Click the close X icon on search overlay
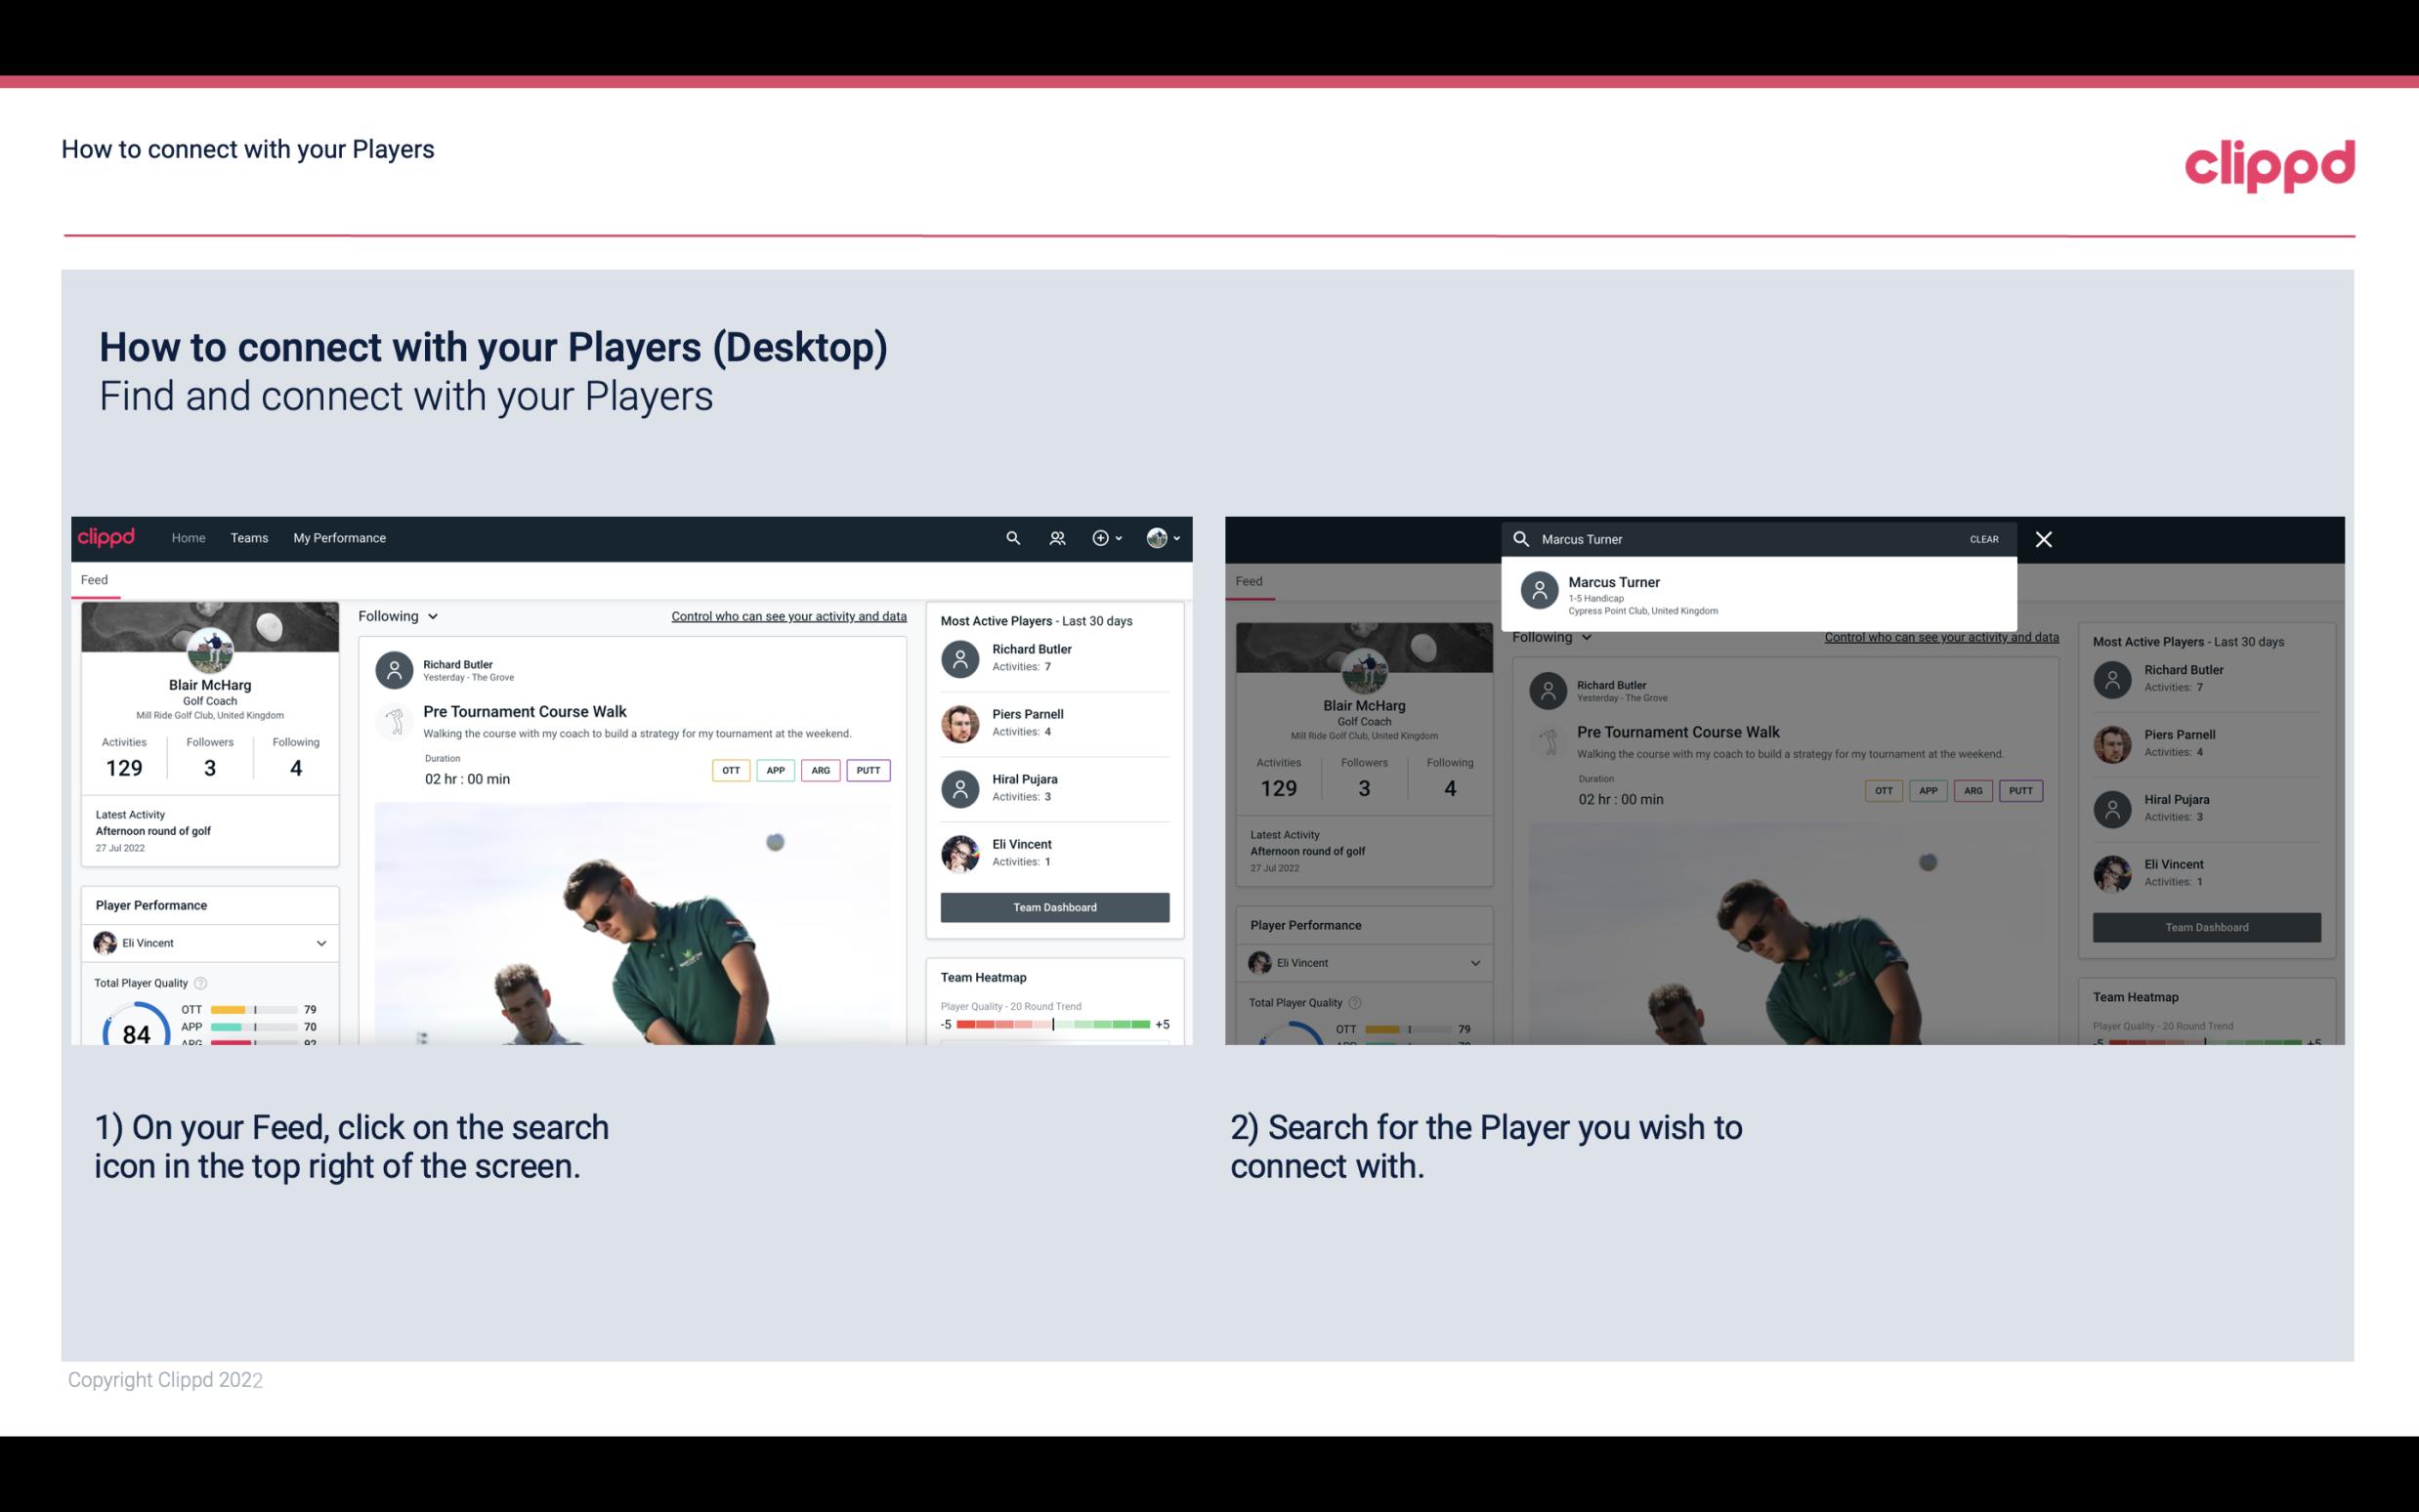 pyautogui.click(x=2043, y=538)
